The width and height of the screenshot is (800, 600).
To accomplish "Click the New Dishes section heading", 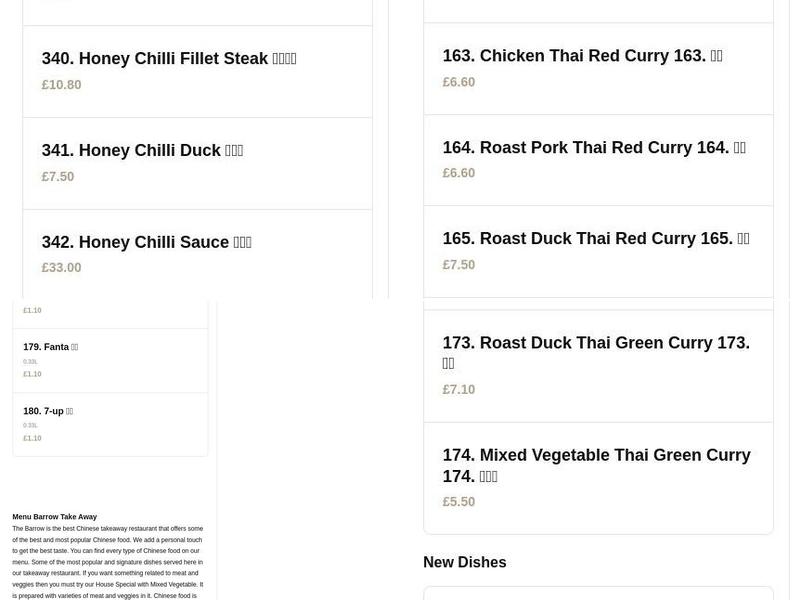I will coord(465,562).
